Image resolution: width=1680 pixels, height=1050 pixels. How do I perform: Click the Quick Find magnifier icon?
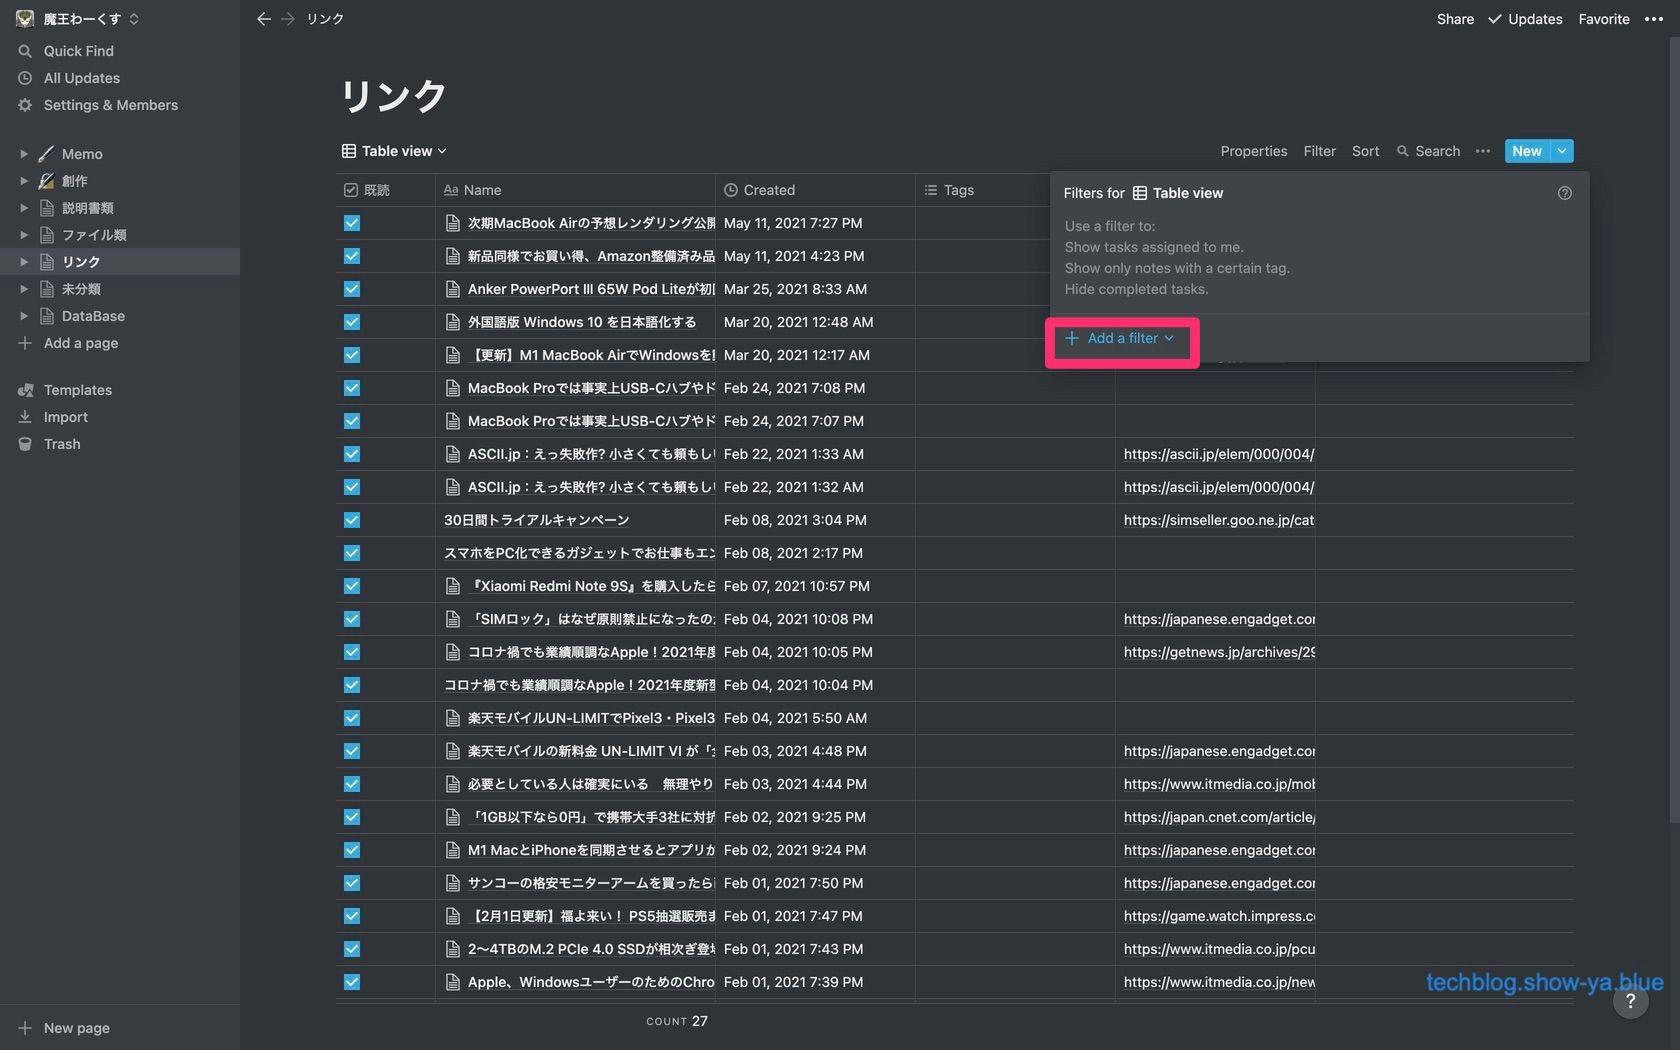click(25, 51)
